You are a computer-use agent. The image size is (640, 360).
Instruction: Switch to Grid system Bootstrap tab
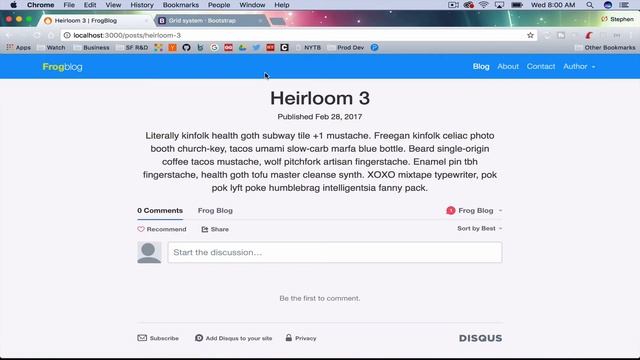pyautogui.click(x=210, y=20)
